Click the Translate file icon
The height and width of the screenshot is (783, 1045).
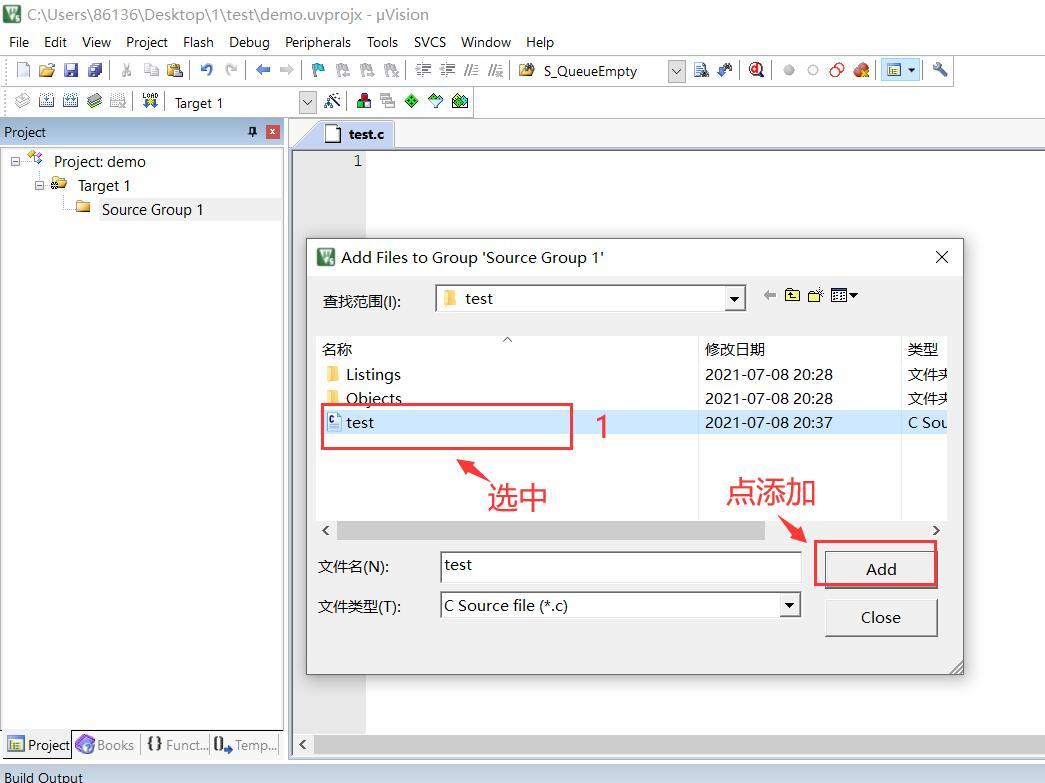coord(22,101)
